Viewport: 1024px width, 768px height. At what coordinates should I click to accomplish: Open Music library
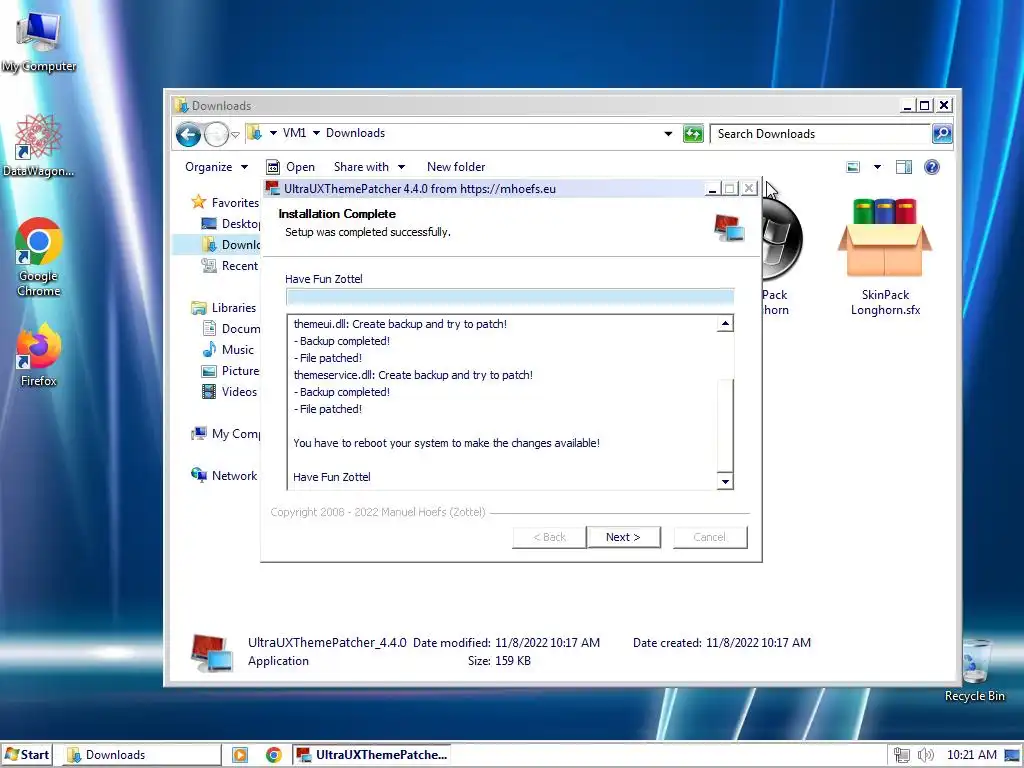click(x=228, y=349)
